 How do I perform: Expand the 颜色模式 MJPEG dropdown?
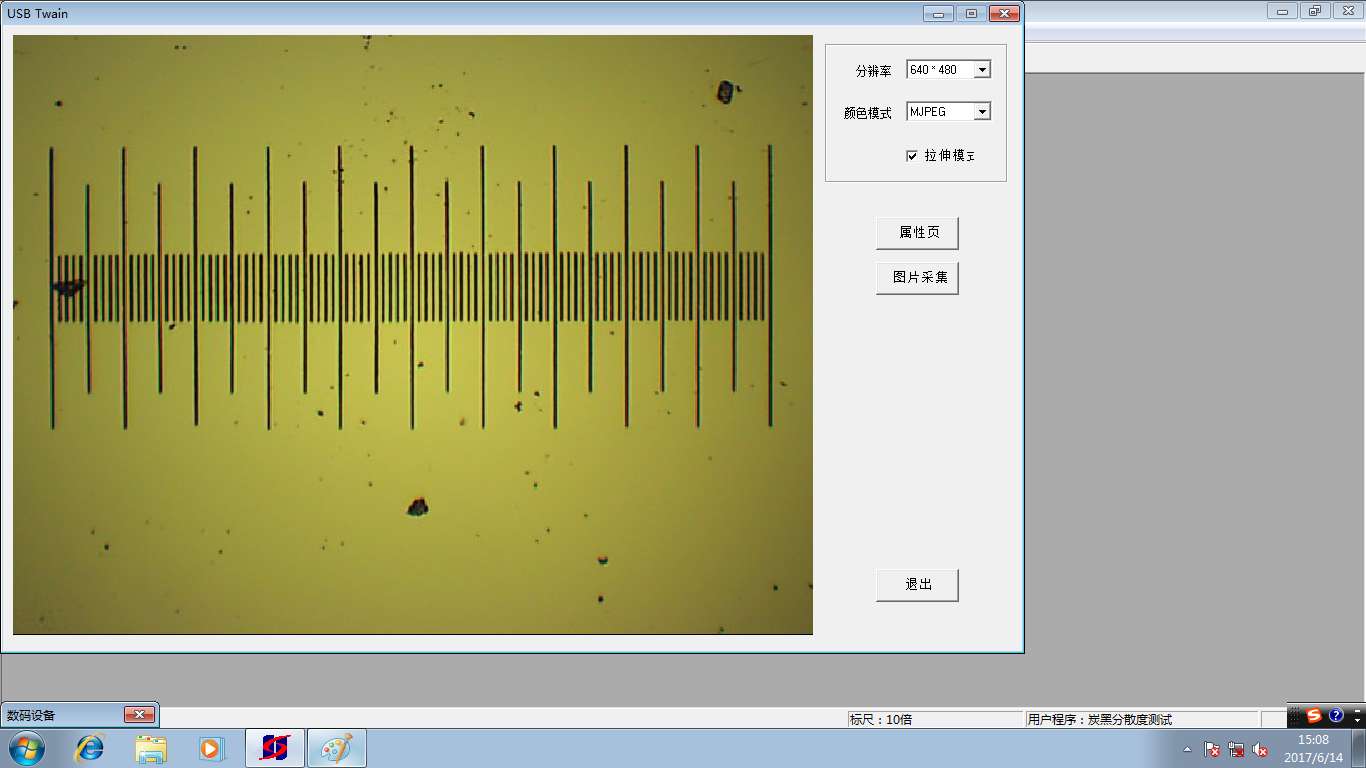click(x=982, y=112)
